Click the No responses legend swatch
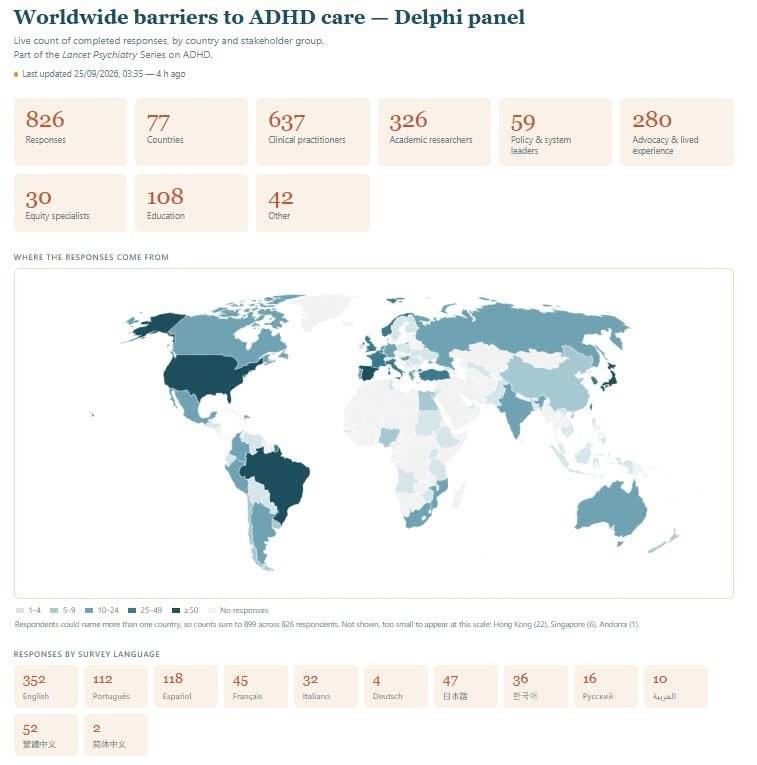Viewport: 757px width, 765px height. [212, 610]
